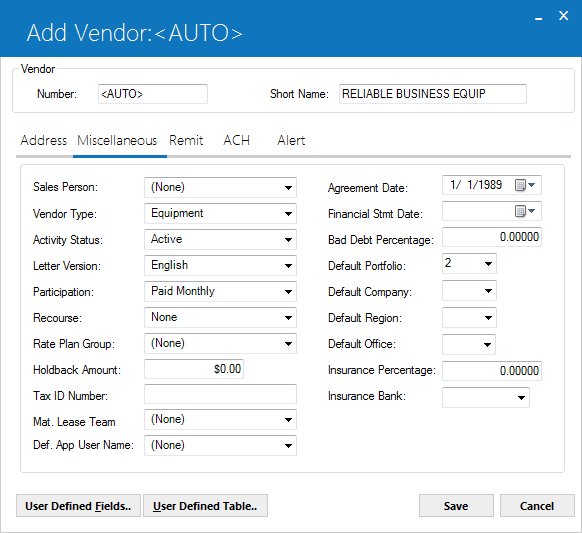This screenshot has height=533, width=582.
Task: Switch to the Remit tab
Action: coord(186,140)
